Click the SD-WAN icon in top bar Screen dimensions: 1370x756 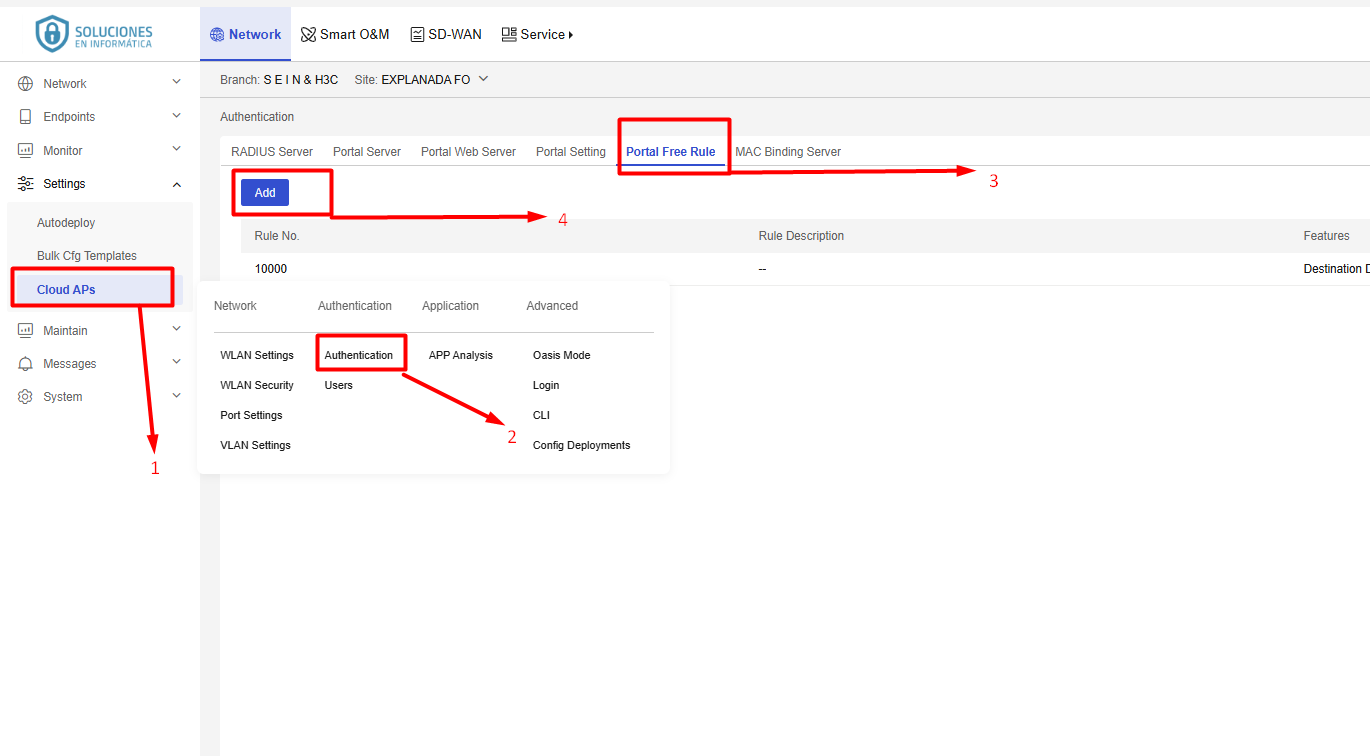417,34
